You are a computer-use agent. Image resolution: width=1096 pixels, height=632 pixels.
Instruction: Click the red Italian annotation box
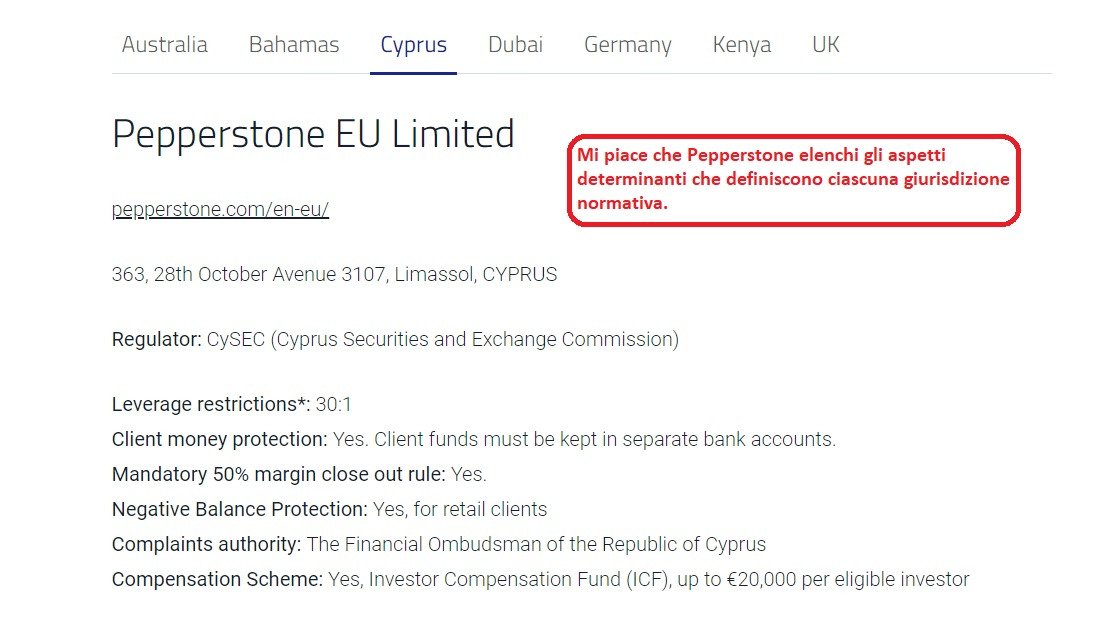pos(793,180)
